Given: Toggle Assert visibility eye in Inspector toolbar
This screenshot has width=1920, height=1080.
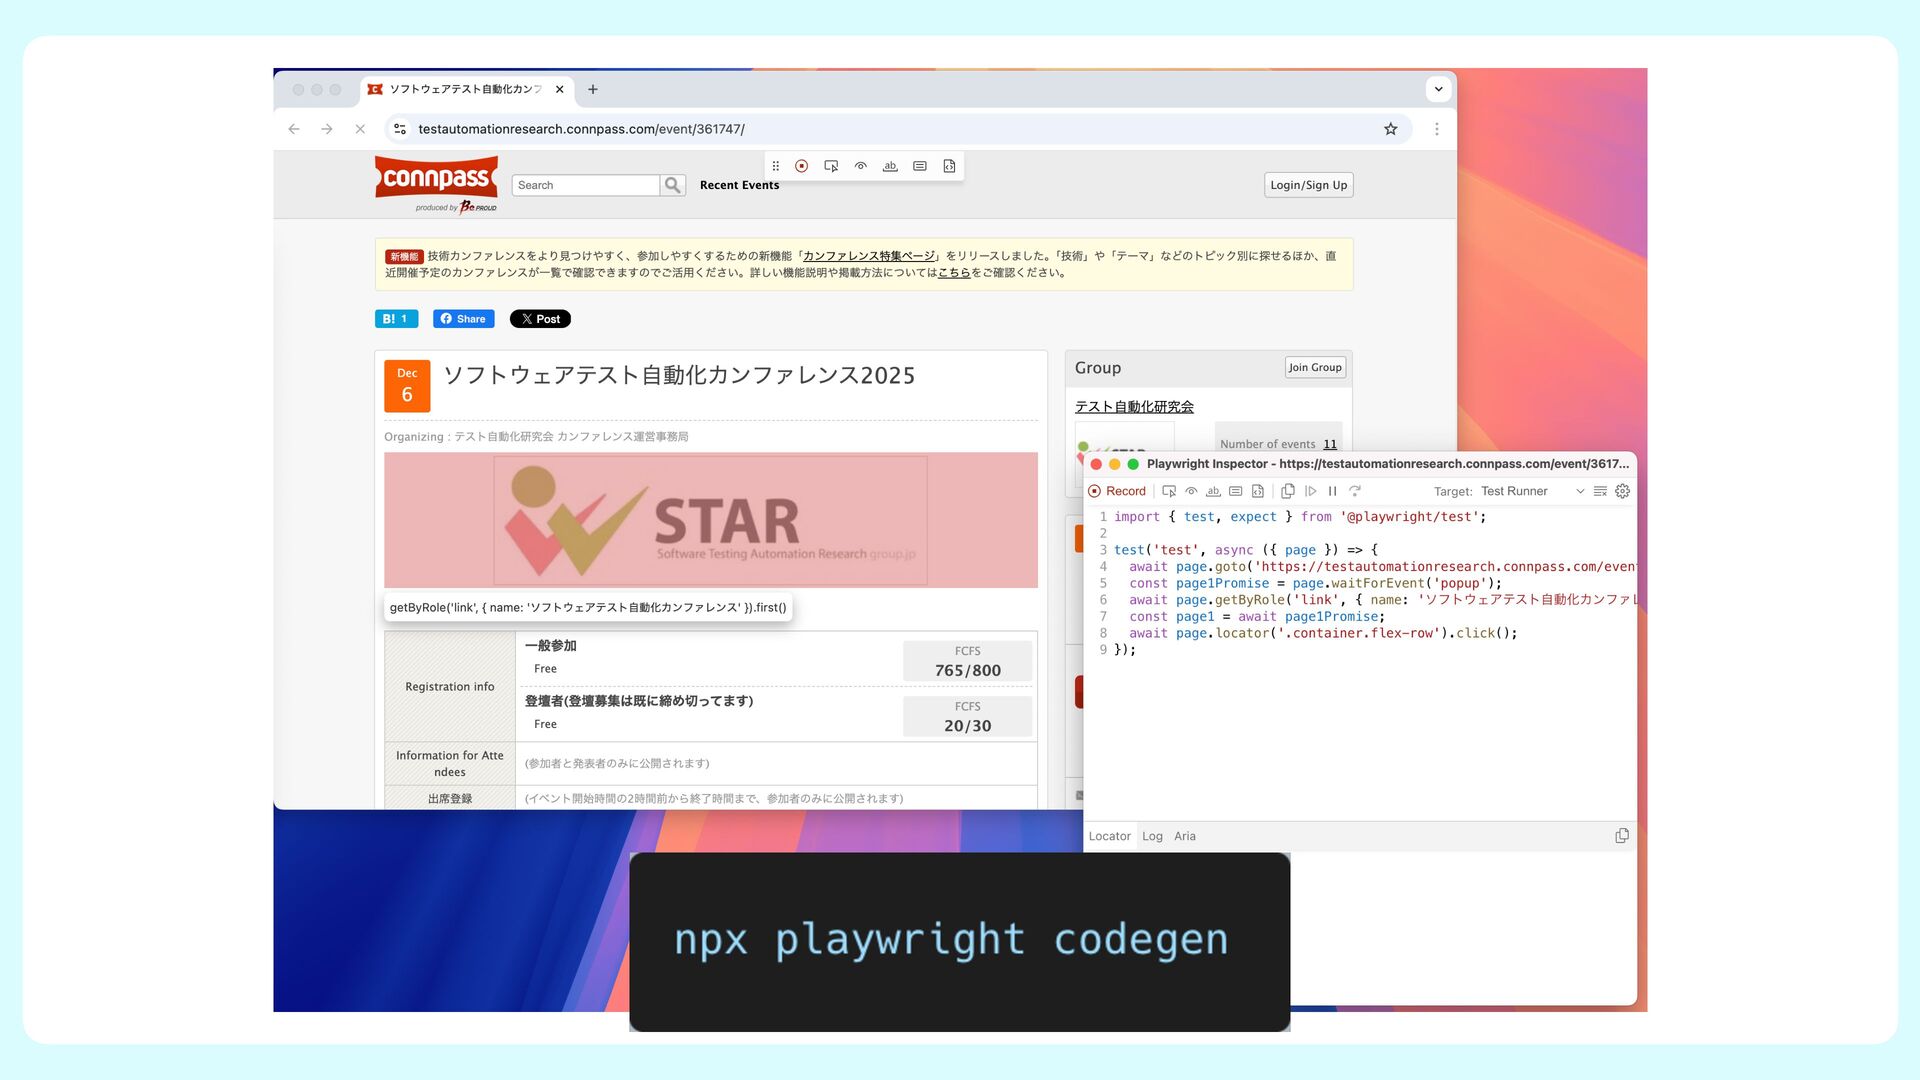Looking at the screenshot, I should click(x=1191, y=491).
